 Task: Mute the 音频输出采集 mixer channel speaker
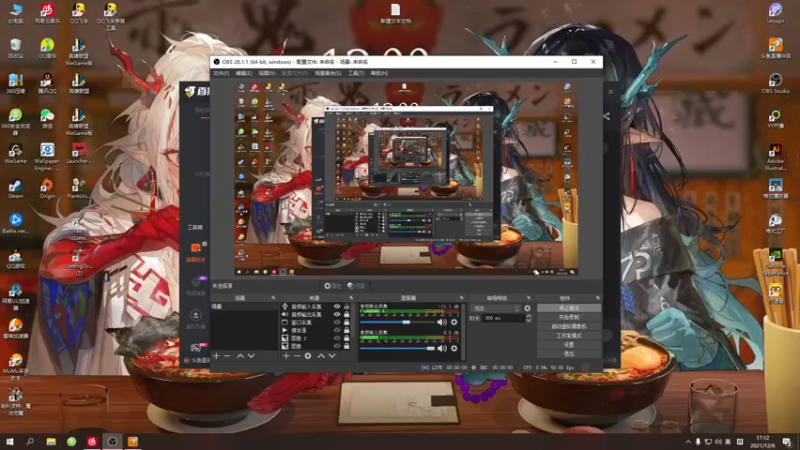tap(442, 322)
